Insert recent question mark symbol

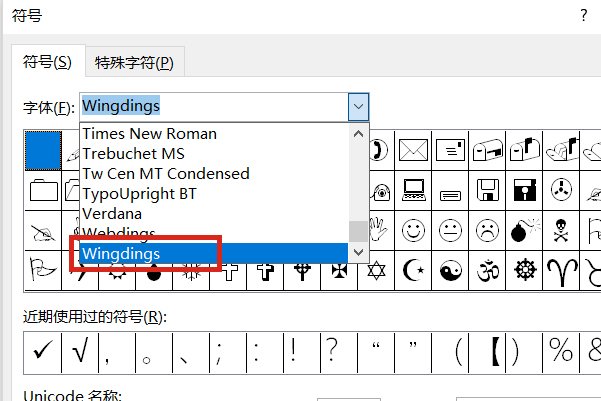(x=339, y=353)
